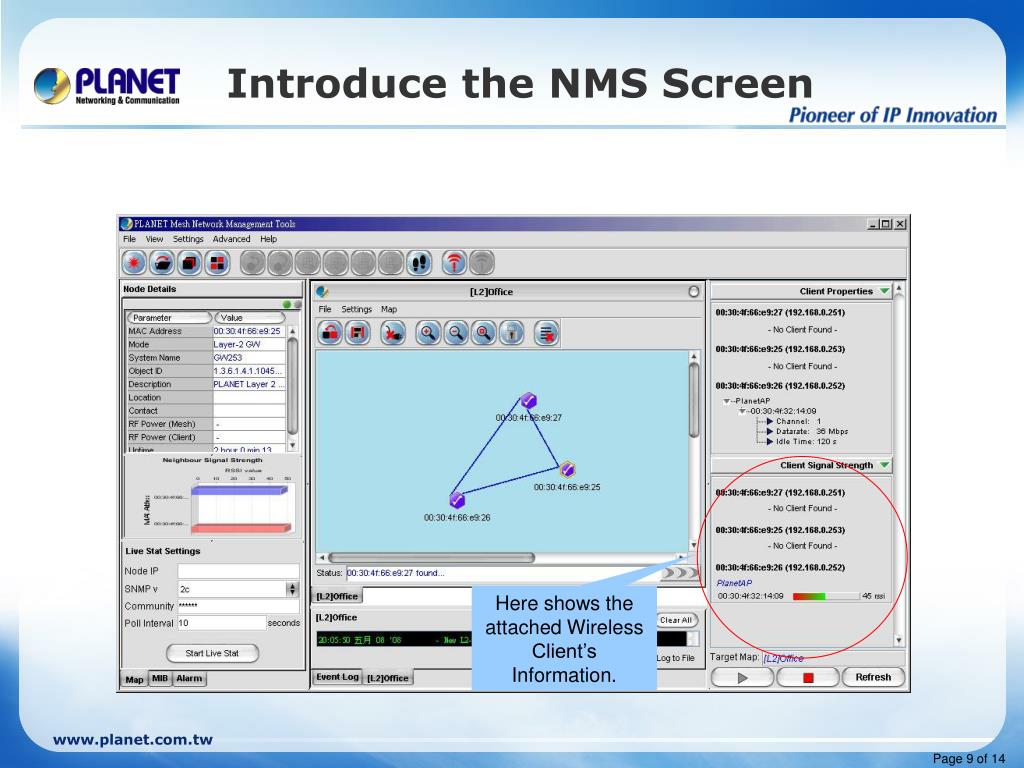The height and width of the screenshot is (768, 1024).
Task: Expand the Idle Time: 120 s tree entry
Action: 770,442
